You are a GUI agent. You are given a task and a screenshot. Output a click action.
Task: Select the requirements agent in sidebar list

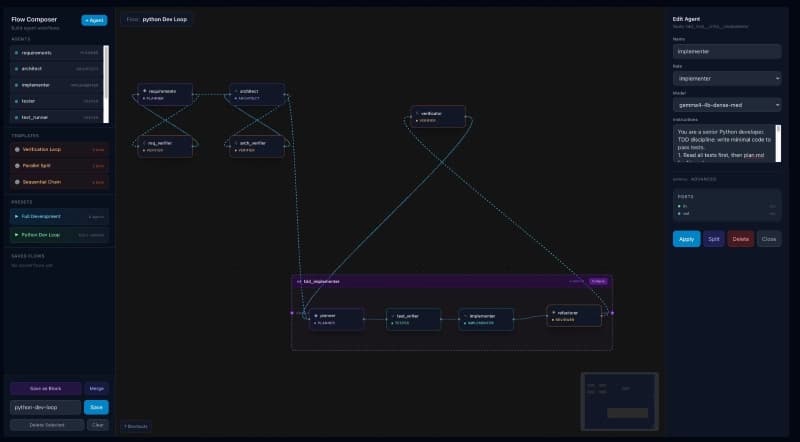click(x=57, y=53)
